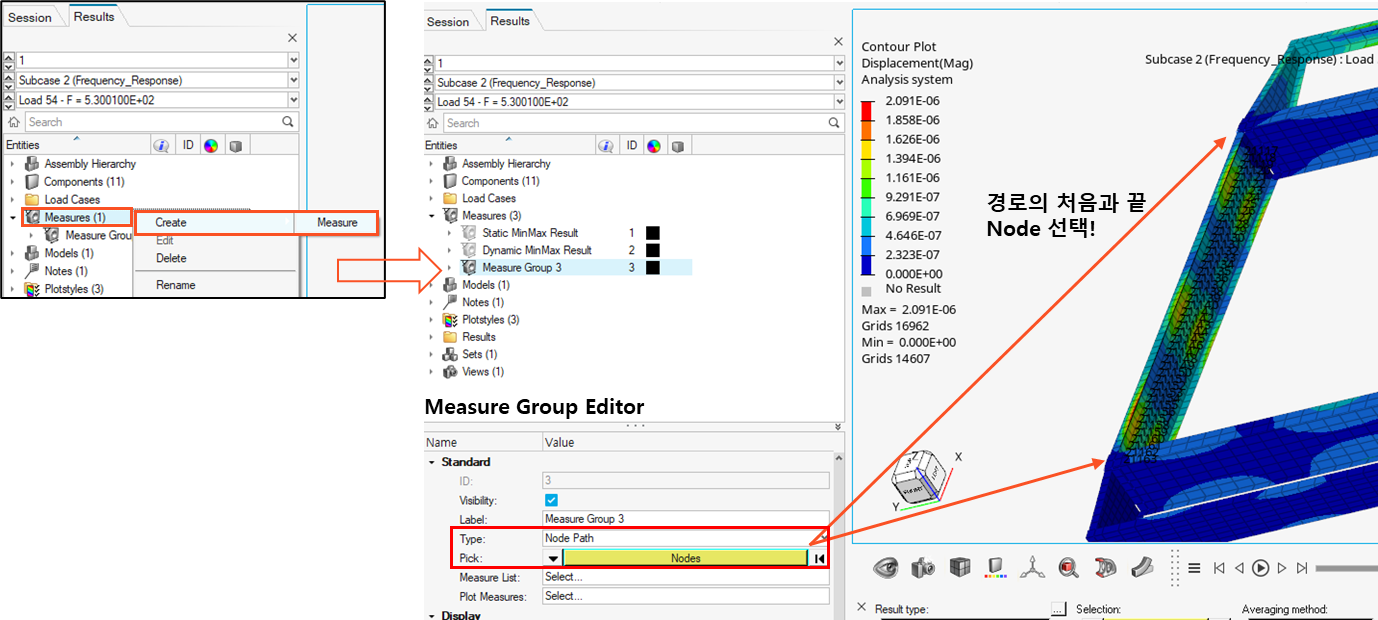
Task: Jump to first animation frame
Action: click(1218, 568)
